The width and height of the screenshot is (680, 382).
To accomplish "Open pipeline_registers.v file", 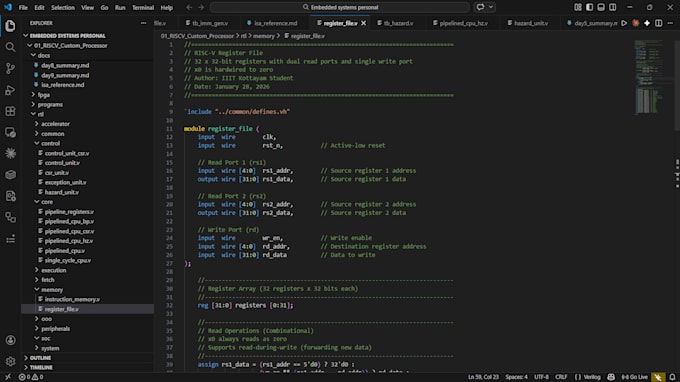I will pyautogui.click(x=69, y=212).
